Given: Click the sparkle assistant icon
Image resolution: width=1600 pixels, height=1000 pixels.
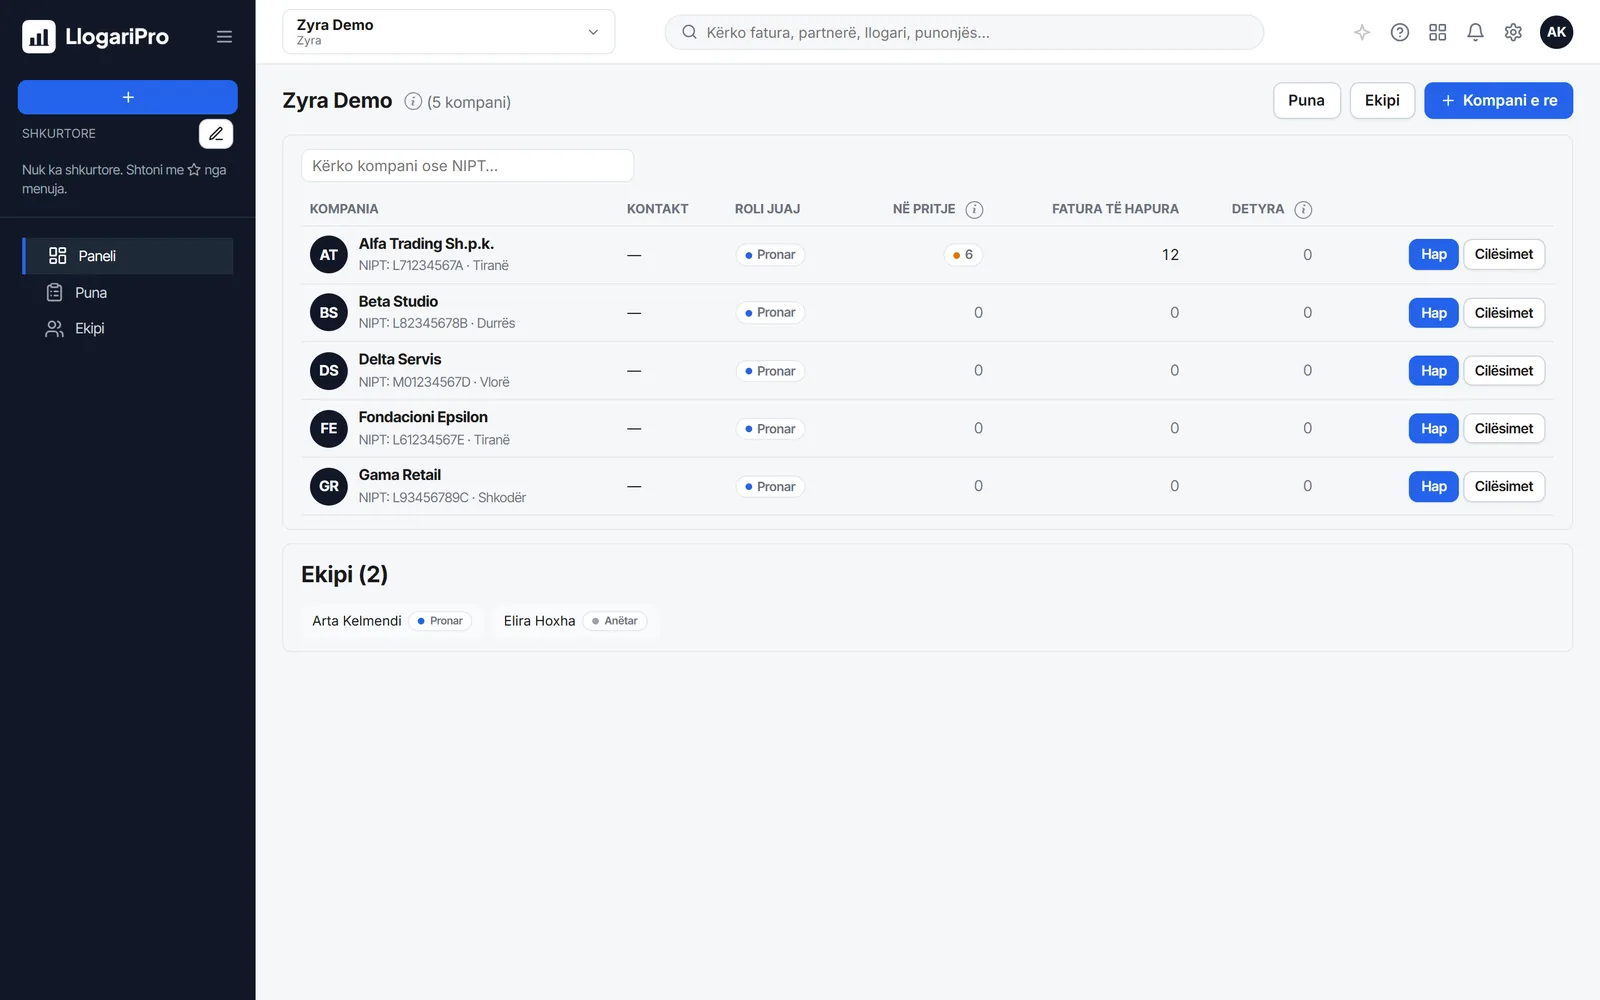Looking at the screenshot, I should pos(1362,32).
